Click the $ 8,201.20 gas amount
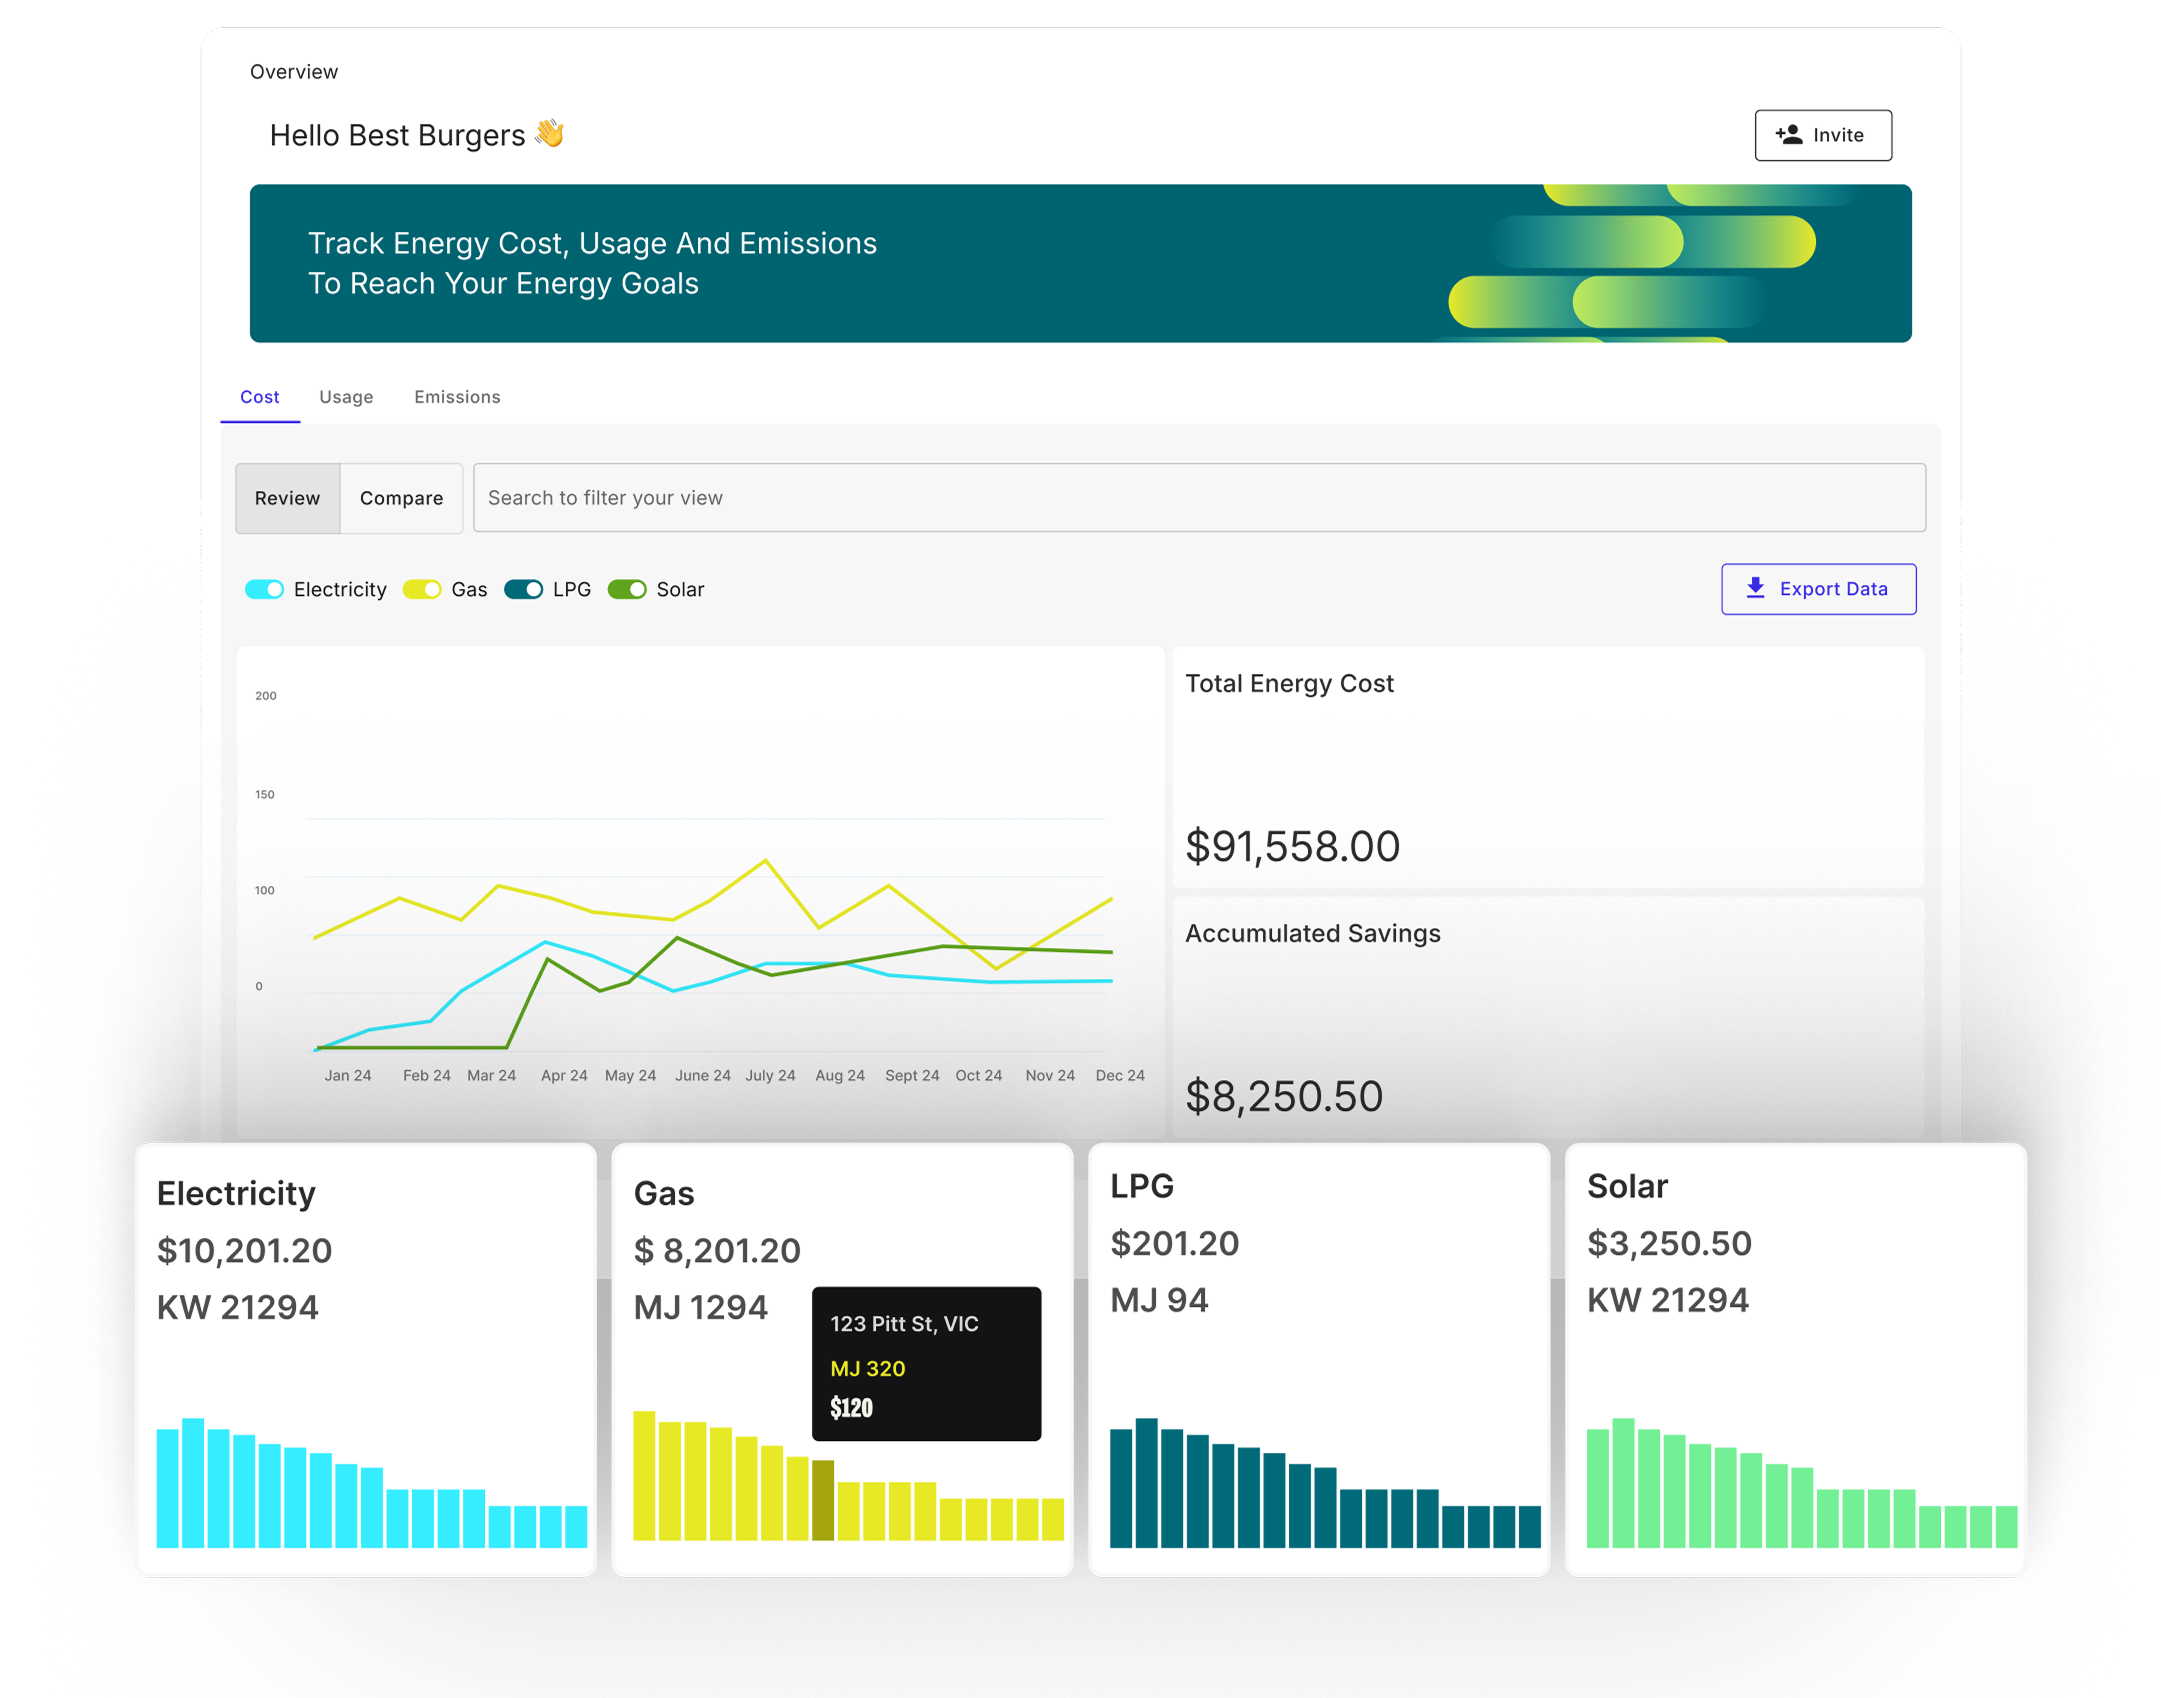Image resolution: width=2161 pixels, height=1698 pixels. 717,1250
